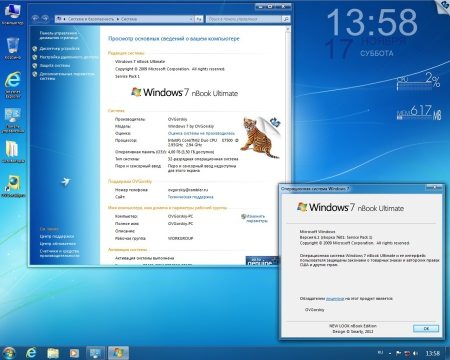Open System protection sidebar link
This screenshot has width=450, height=360.
55,66
